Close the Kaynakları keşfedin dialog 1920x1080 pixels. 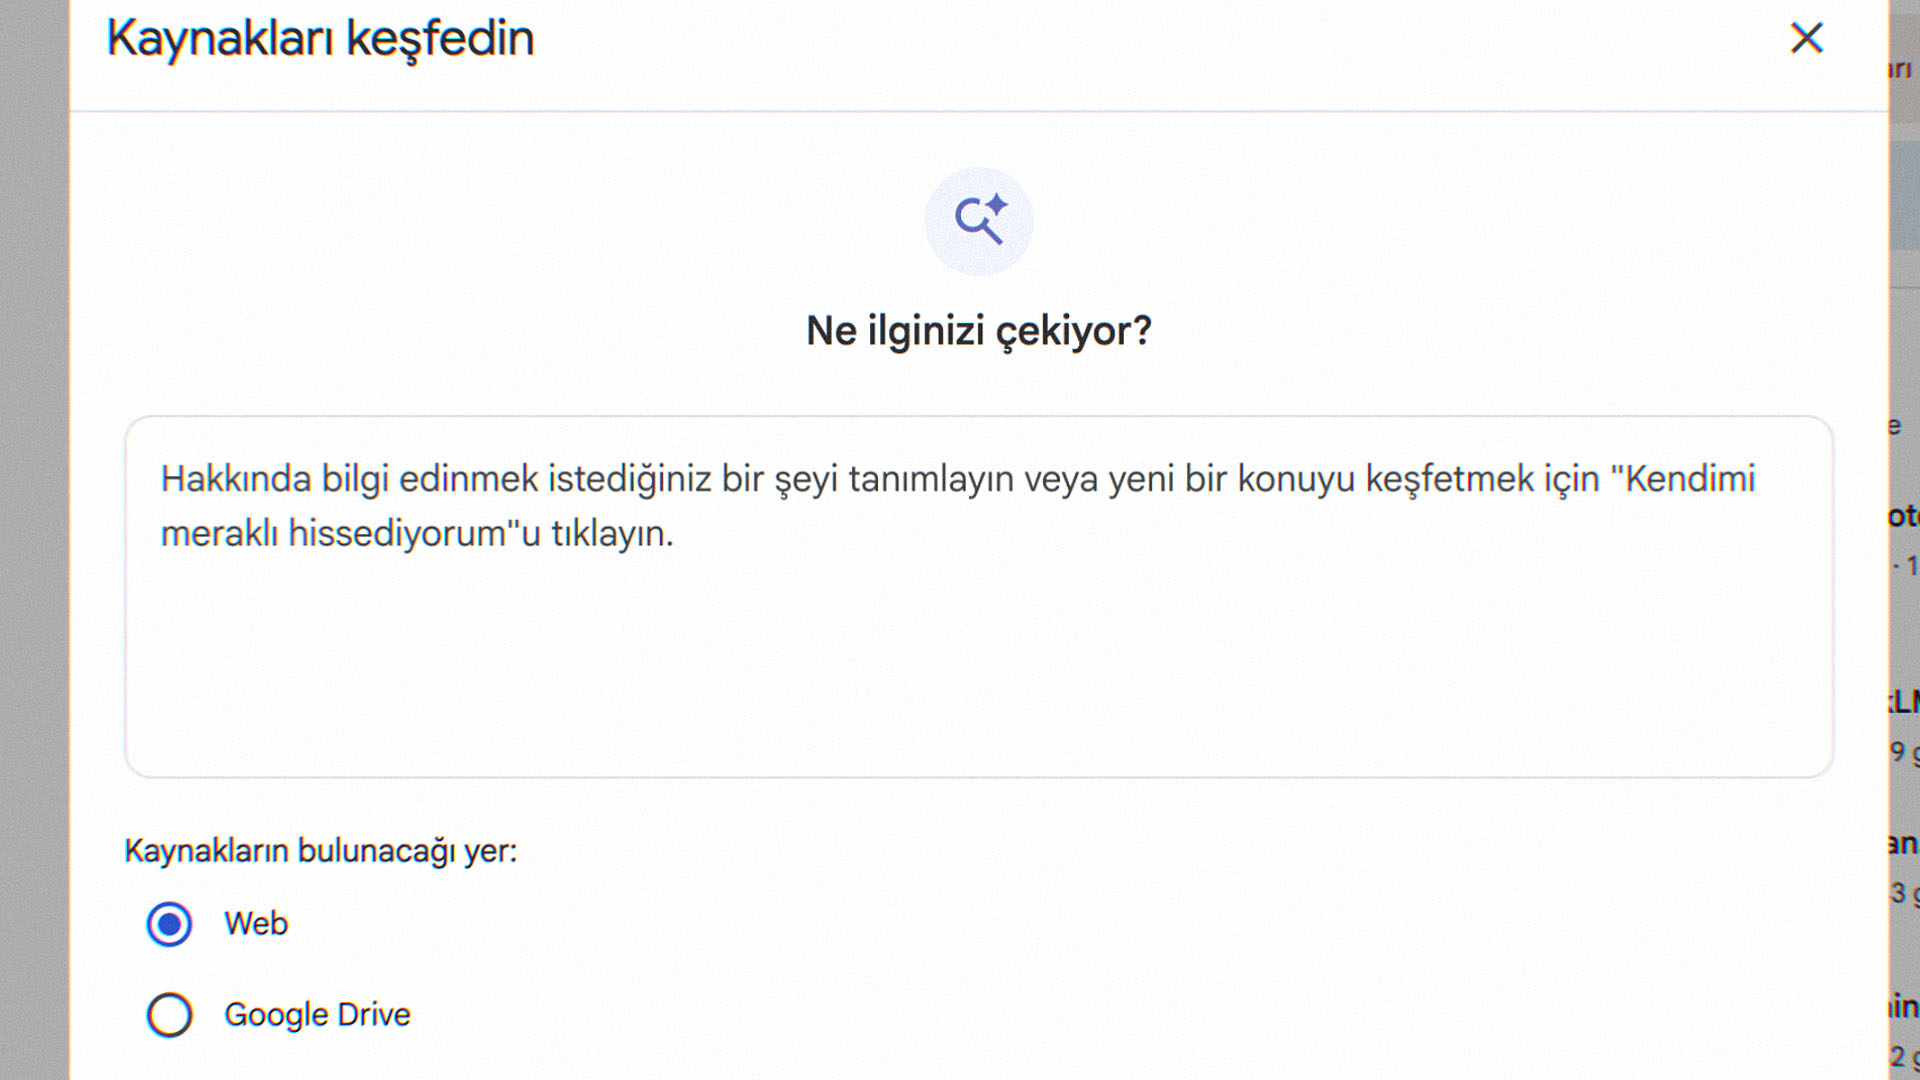(1806, 39)
